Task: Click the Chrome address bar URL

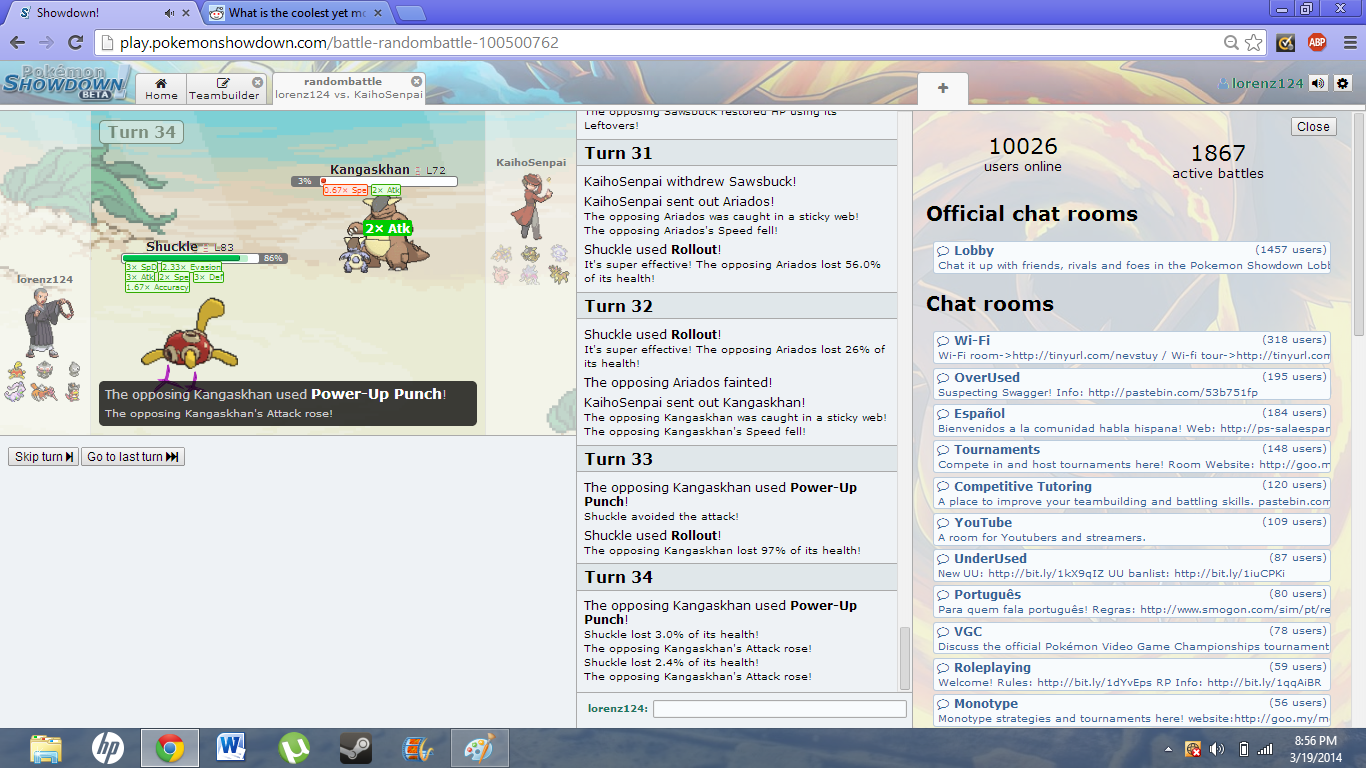Action: click(x=339, y=43)
